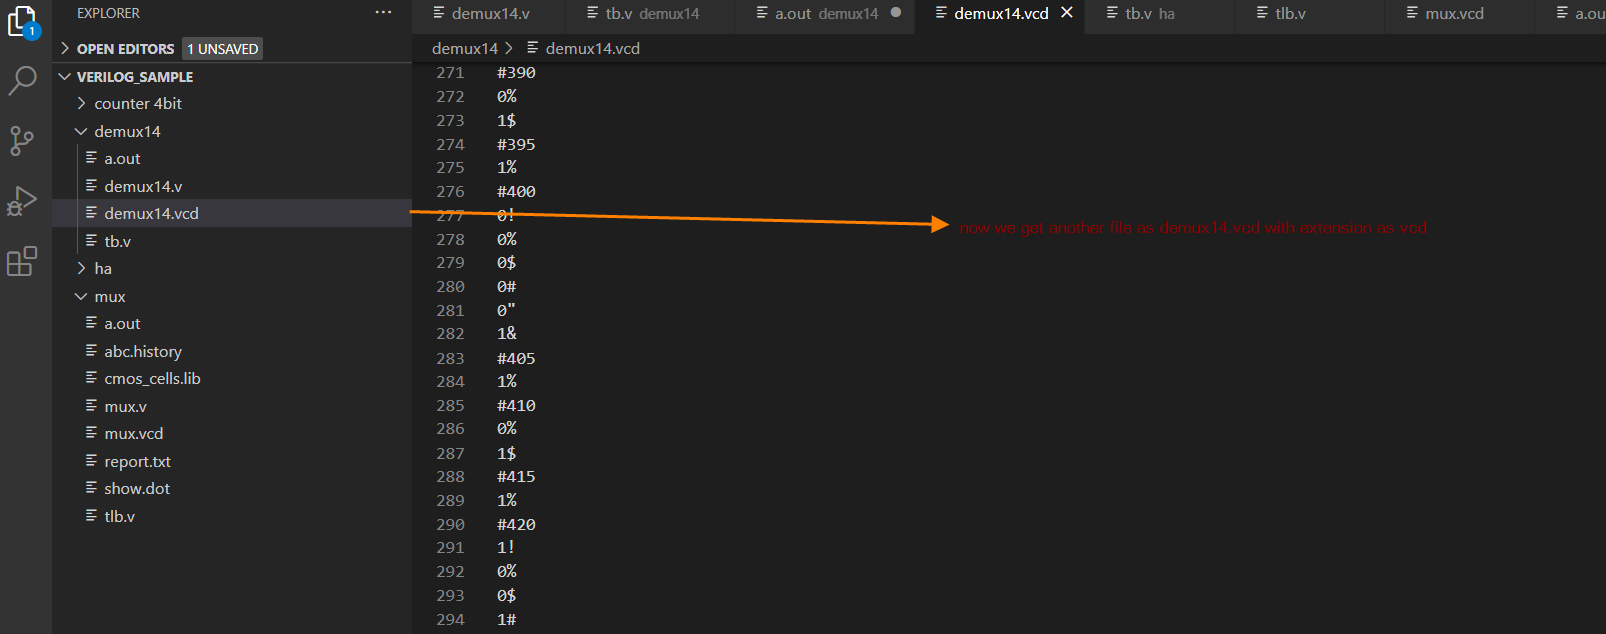1606x634 pixels.
Task: Click file icon beside cmos_cells.lib
Action: tap(91, 378)
